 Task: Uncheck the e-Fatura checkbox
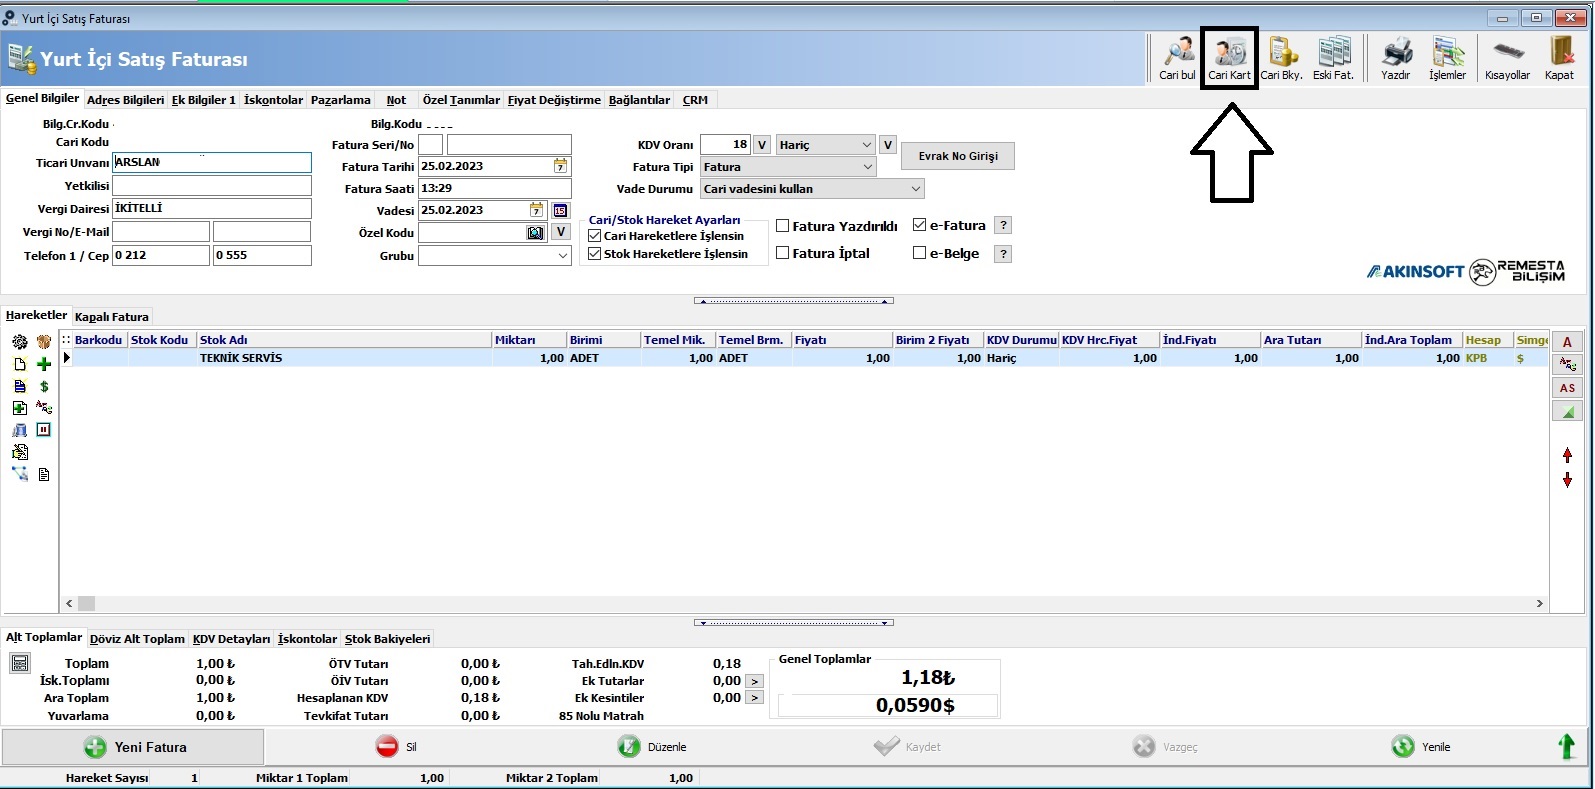pos(920,225)
